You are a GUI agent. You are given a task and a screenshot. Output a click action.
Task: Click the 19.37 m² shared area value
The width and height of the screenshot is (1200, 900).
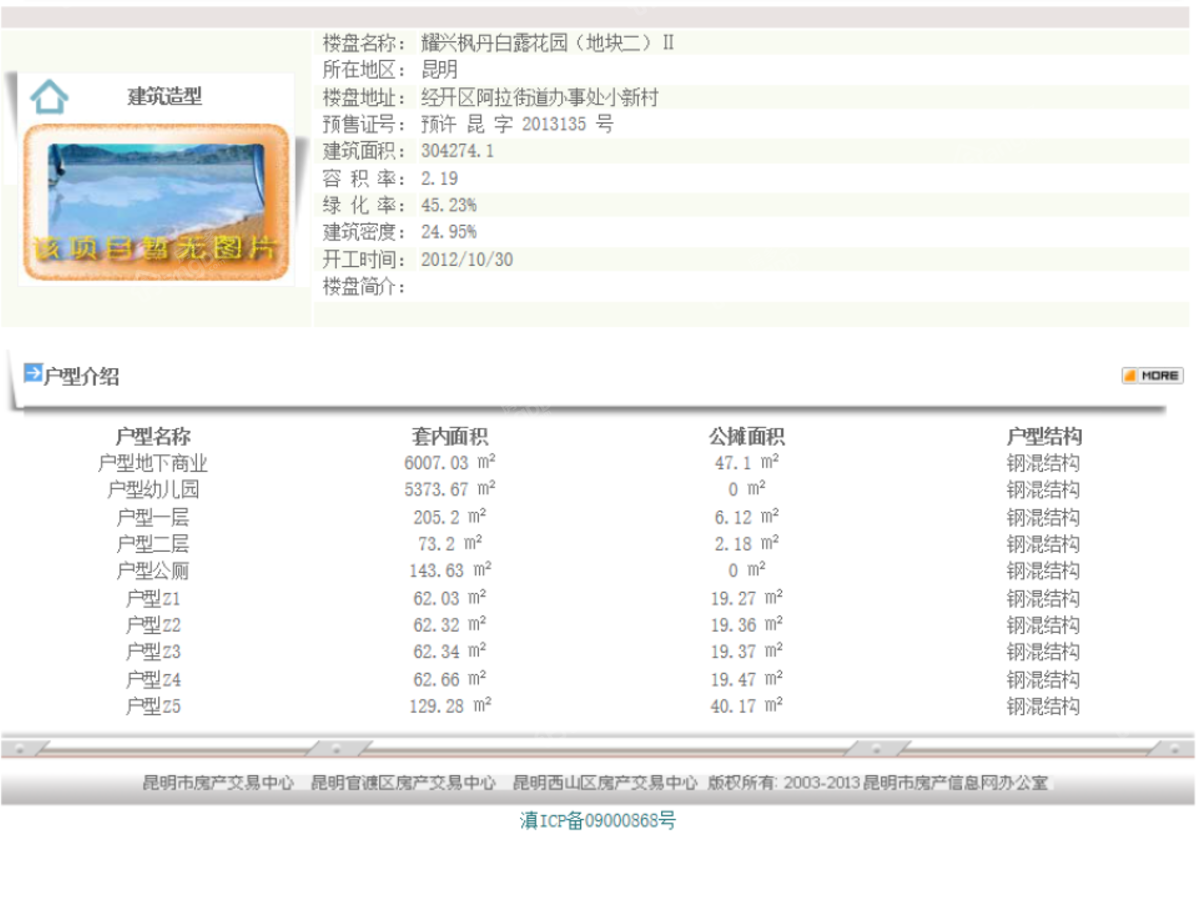tap(746, 652)
